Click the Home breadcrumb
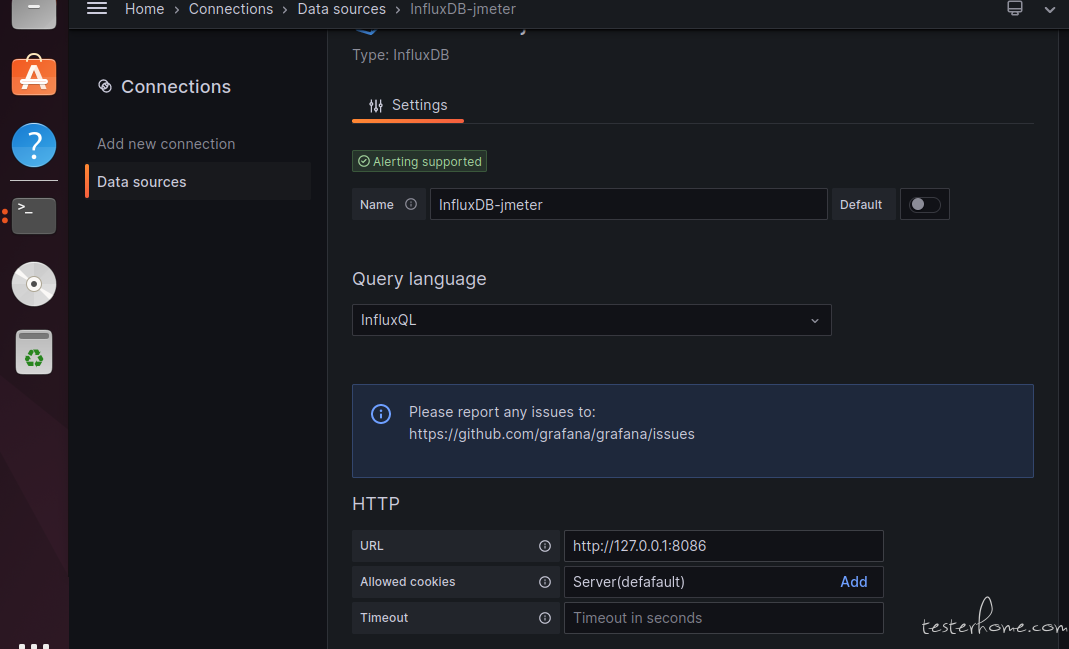The height and width of the screenshot is (649, 1069). coord(145,9)
